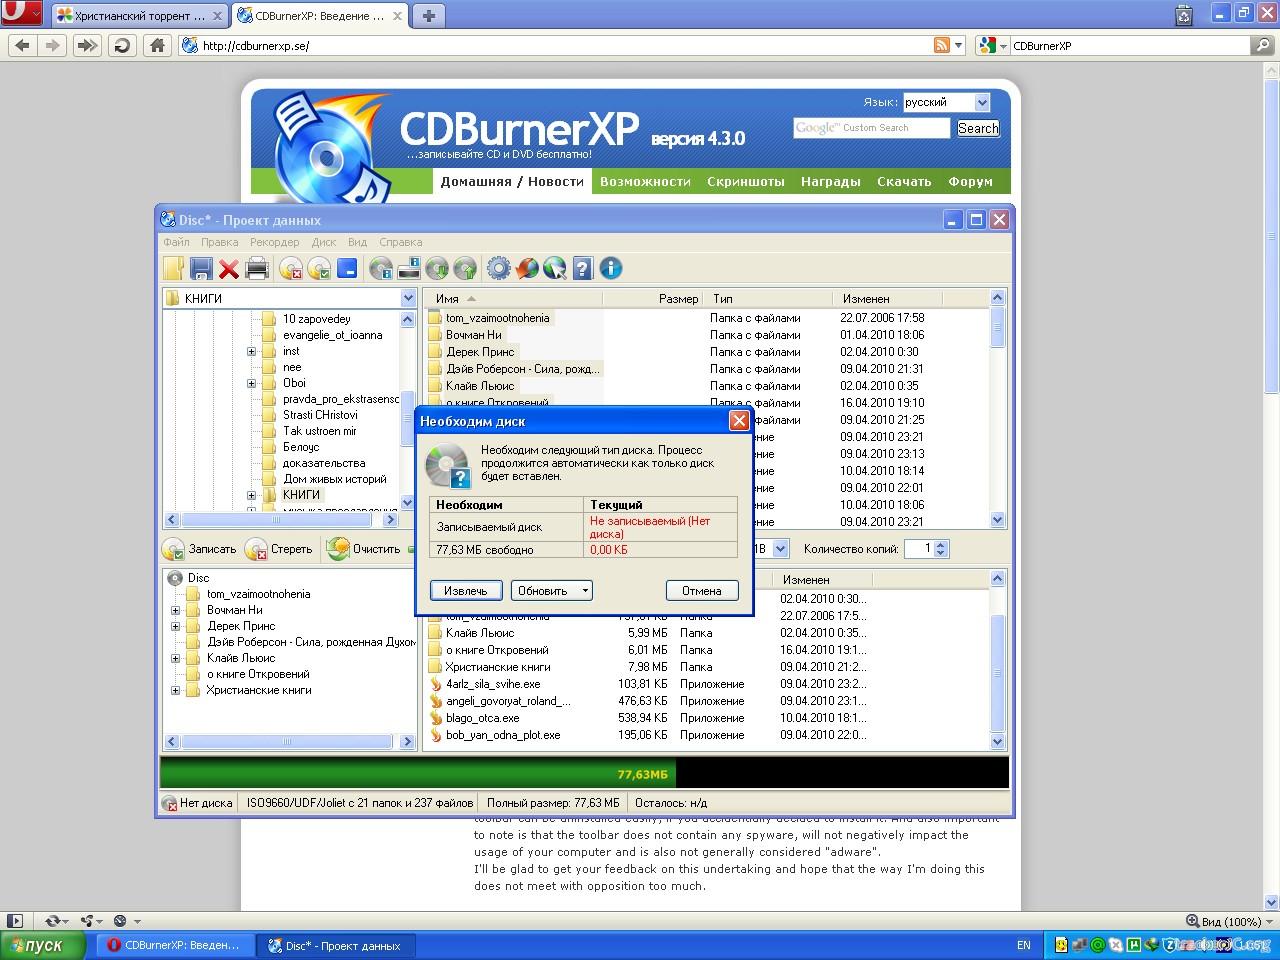Screen dimensions: 1280x960
Task: Increase the Количество копий spinner value
Action: pos(942,544)
